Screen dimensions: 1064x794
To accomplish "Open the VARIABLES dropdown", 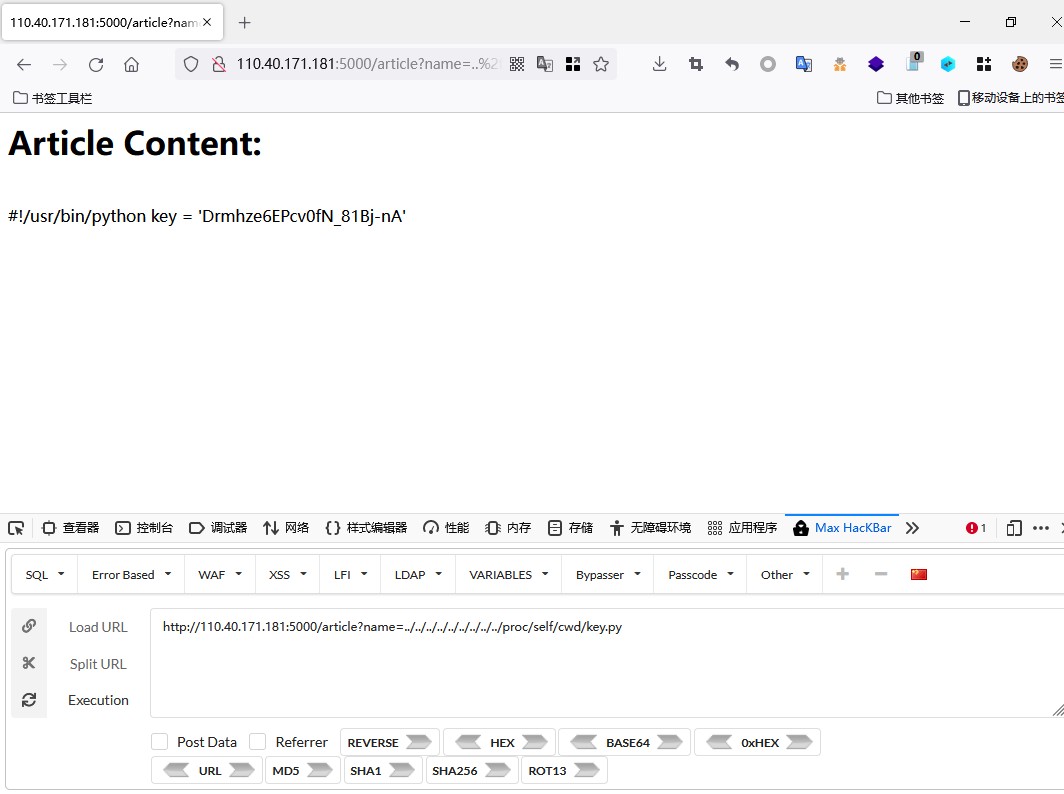I will click(508, 575).
